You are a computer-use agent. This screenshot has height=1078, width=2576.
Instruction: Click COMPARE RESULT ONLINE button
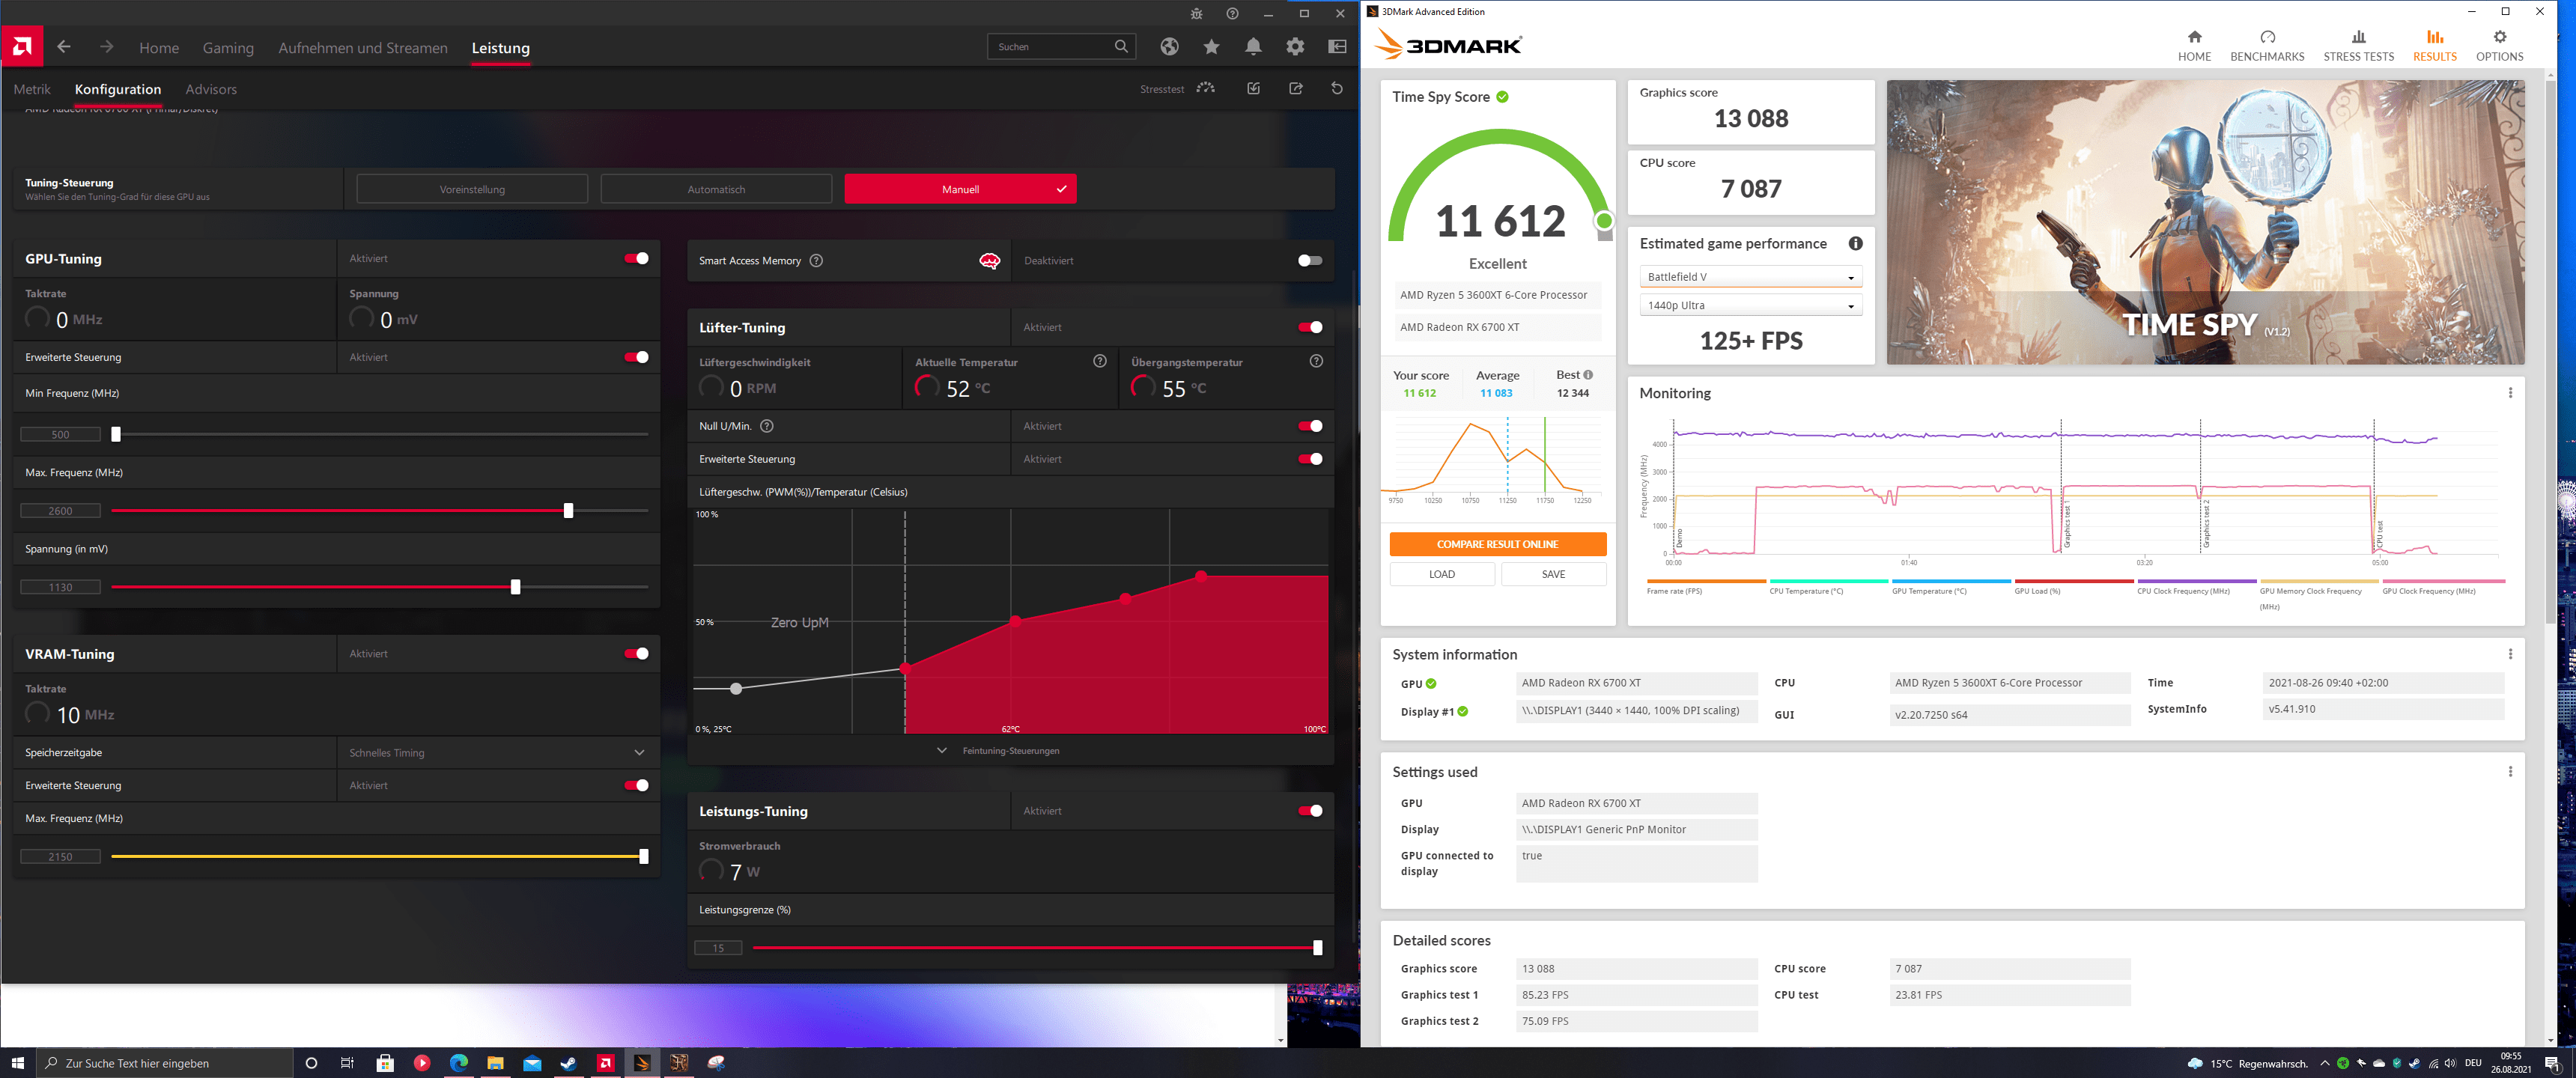point(1497,544)
